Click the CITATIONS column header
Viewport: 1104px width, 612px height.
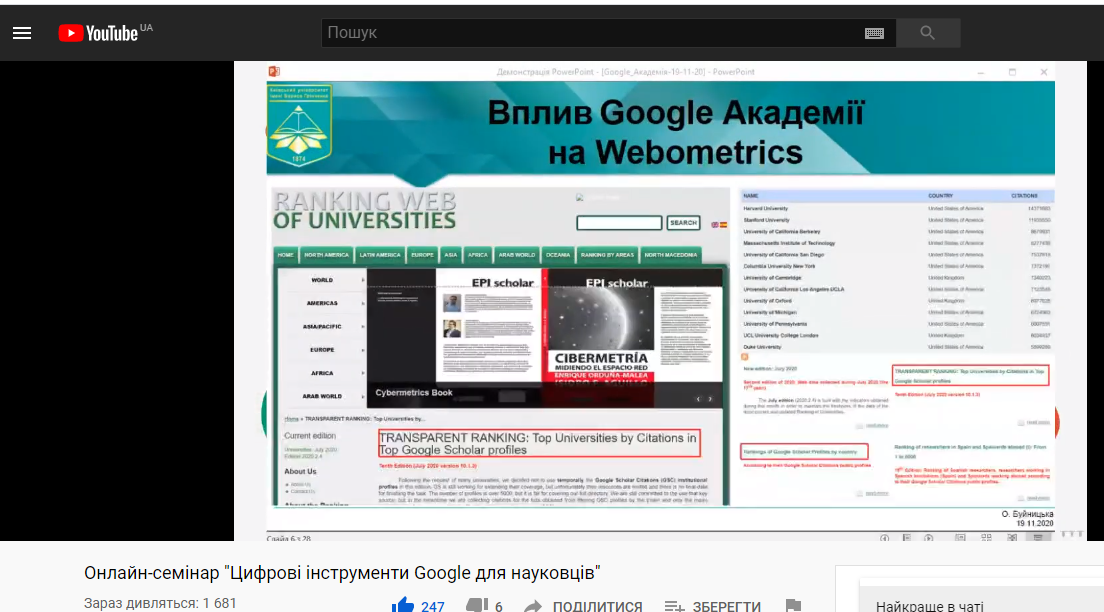[x=1024, y=196]
